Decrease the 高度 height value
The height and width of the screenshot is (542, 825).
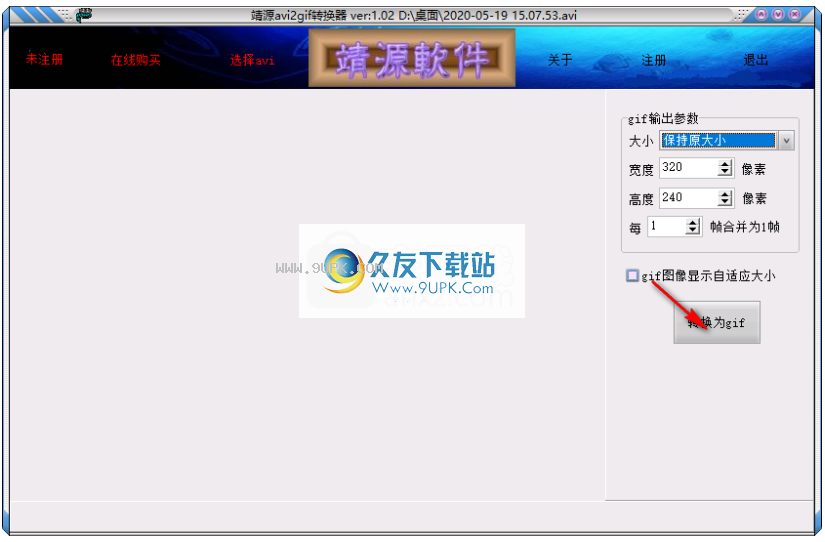[725, 203]
